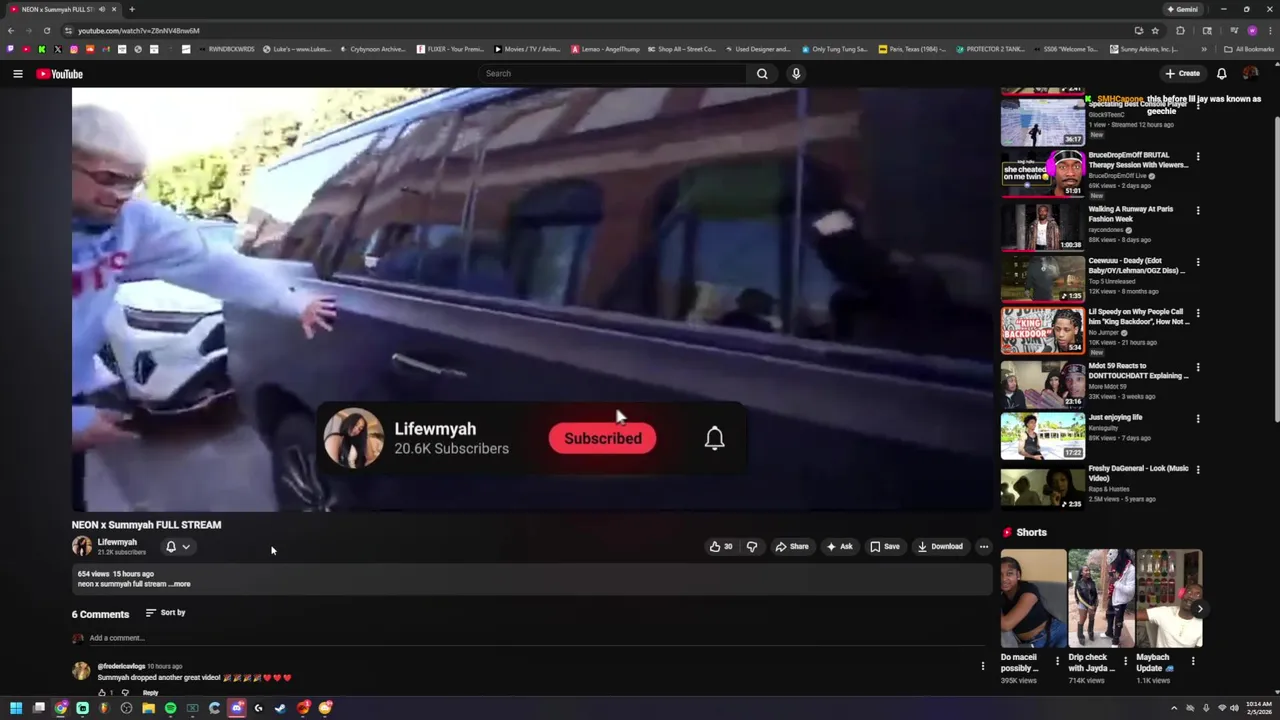This screenshot has height=720, width=1280.
Task: Open menu for Ceewuuu Deady video
Action: [1197, 262]
